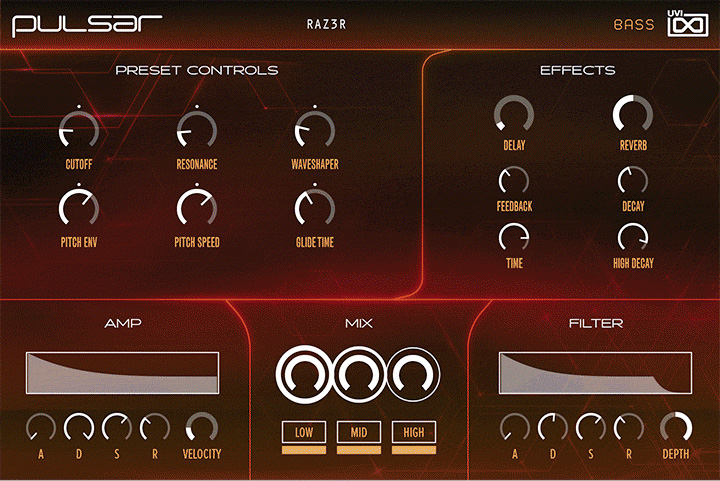The image size is (720, 481).
Task: Click the DEPTH label text
Action: pyautogui.click(x=676, y=454)
